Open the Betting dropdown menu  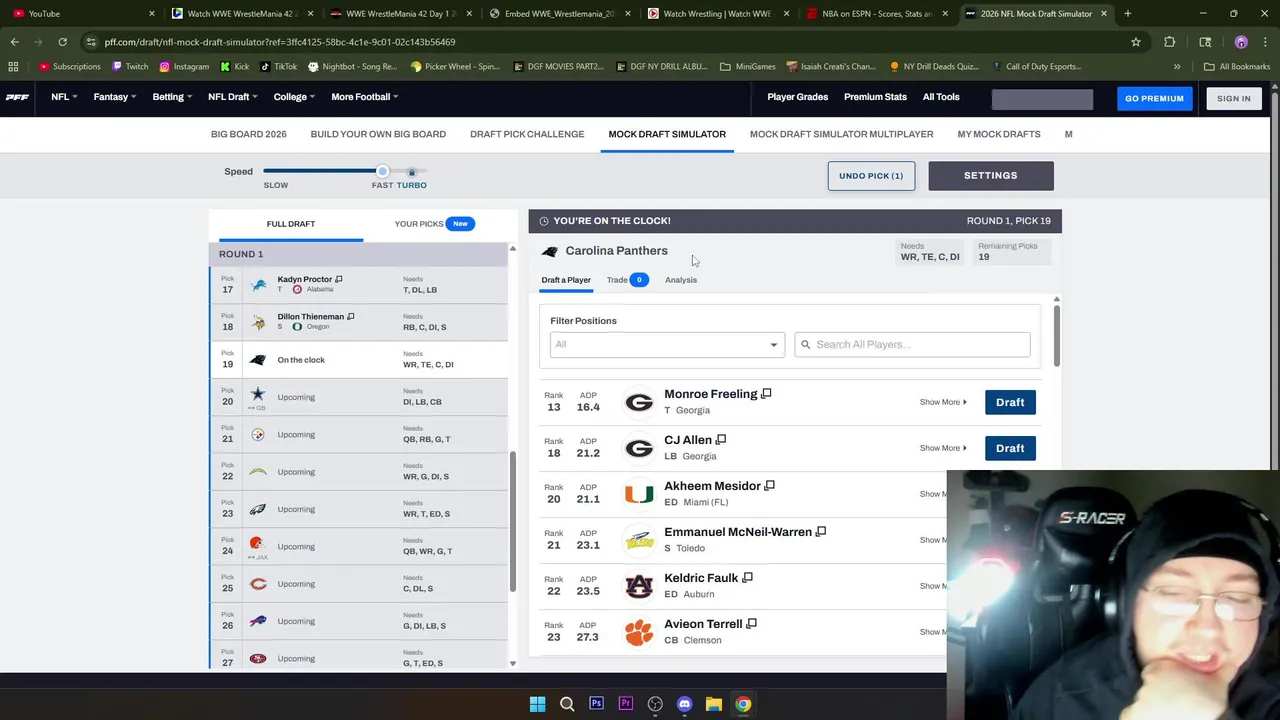coord(172,97)
